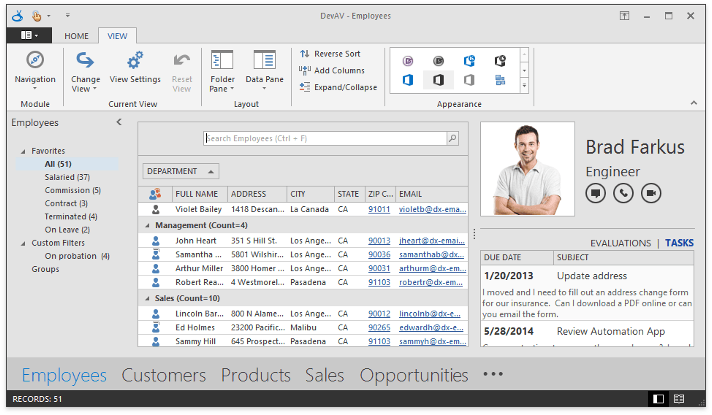
Task: Click the Reset View button
Action: (x=182, y=71)
